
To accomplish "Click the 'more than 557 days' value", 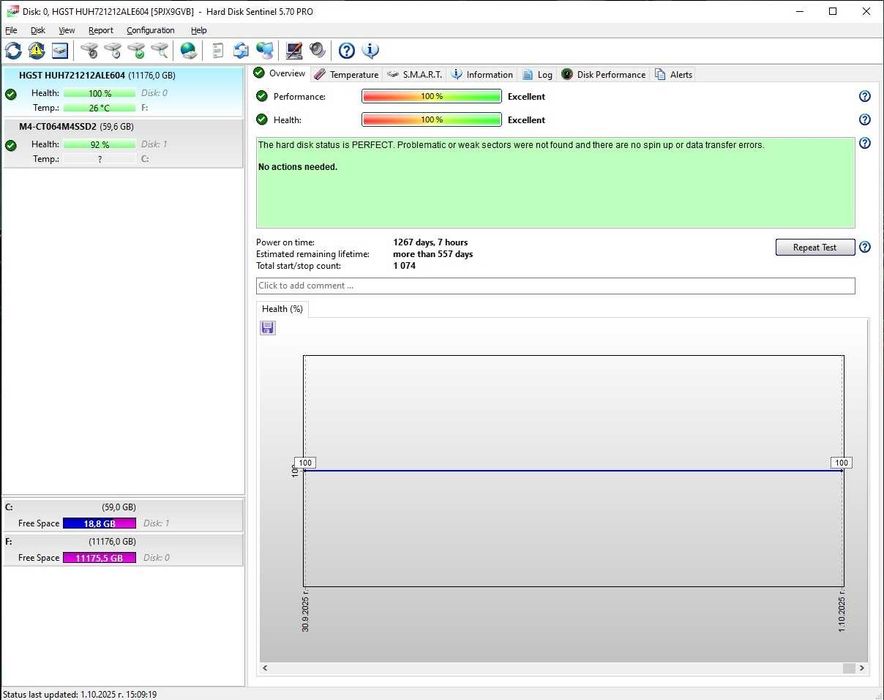I will [432, 254].
